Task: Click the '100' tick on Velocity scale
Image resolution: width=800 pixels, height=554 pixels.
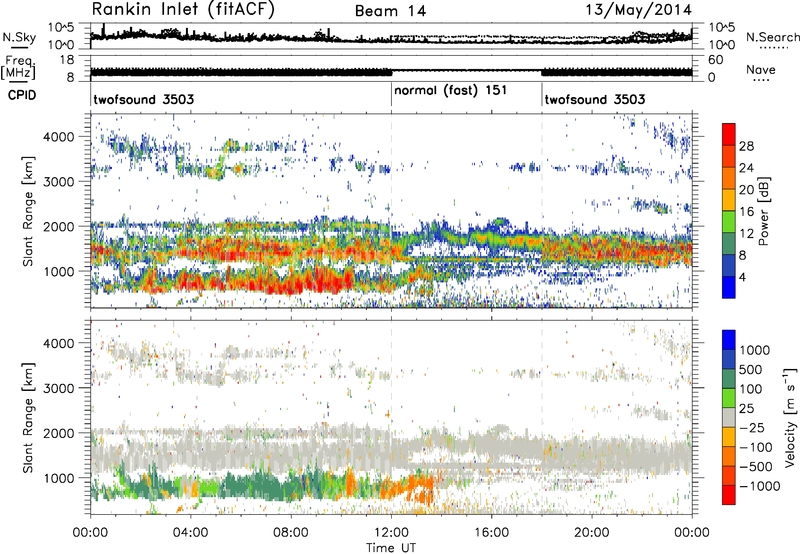Action: 751,389
